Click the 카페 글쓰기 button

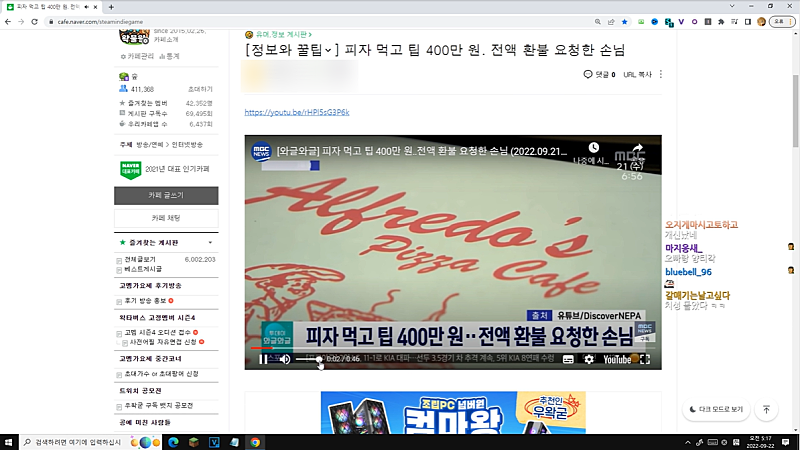166,195
